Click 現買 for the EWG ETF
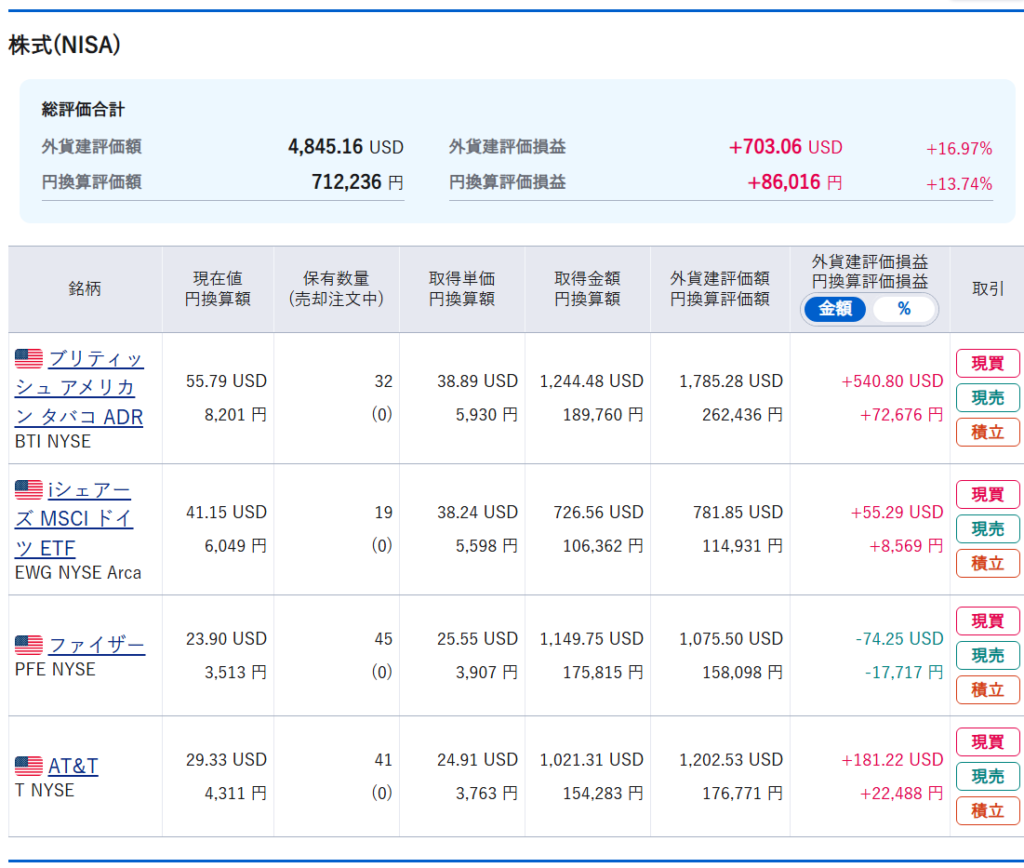1024x868 pixels. click(x=987, y=494)
